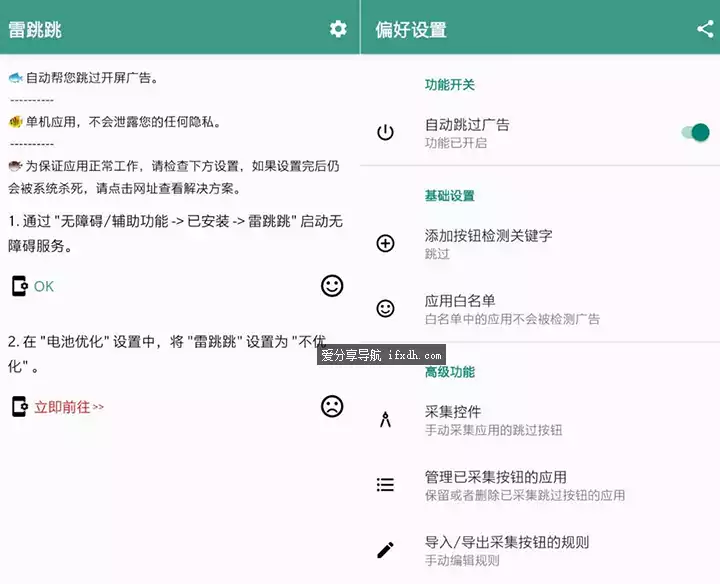Click the 高级功能 section header
Screen dimensions: 720x584
tap(450, 371)
